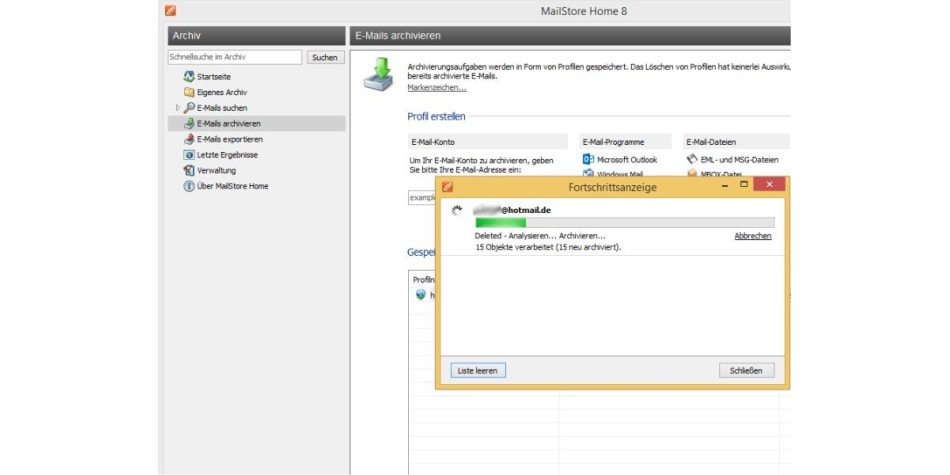The height and width of the screenshot is (475, 950).
Task: Minimize the Fortschrittsanzeige dialog
Action: pos(716,185)
